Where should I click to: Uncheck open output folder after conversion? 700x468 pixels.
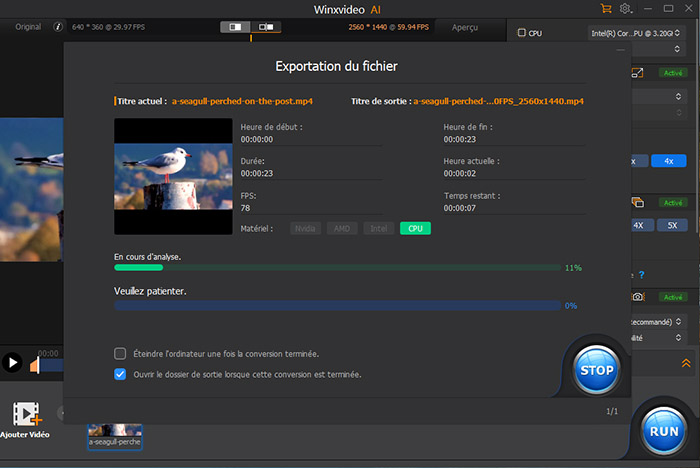120,374
